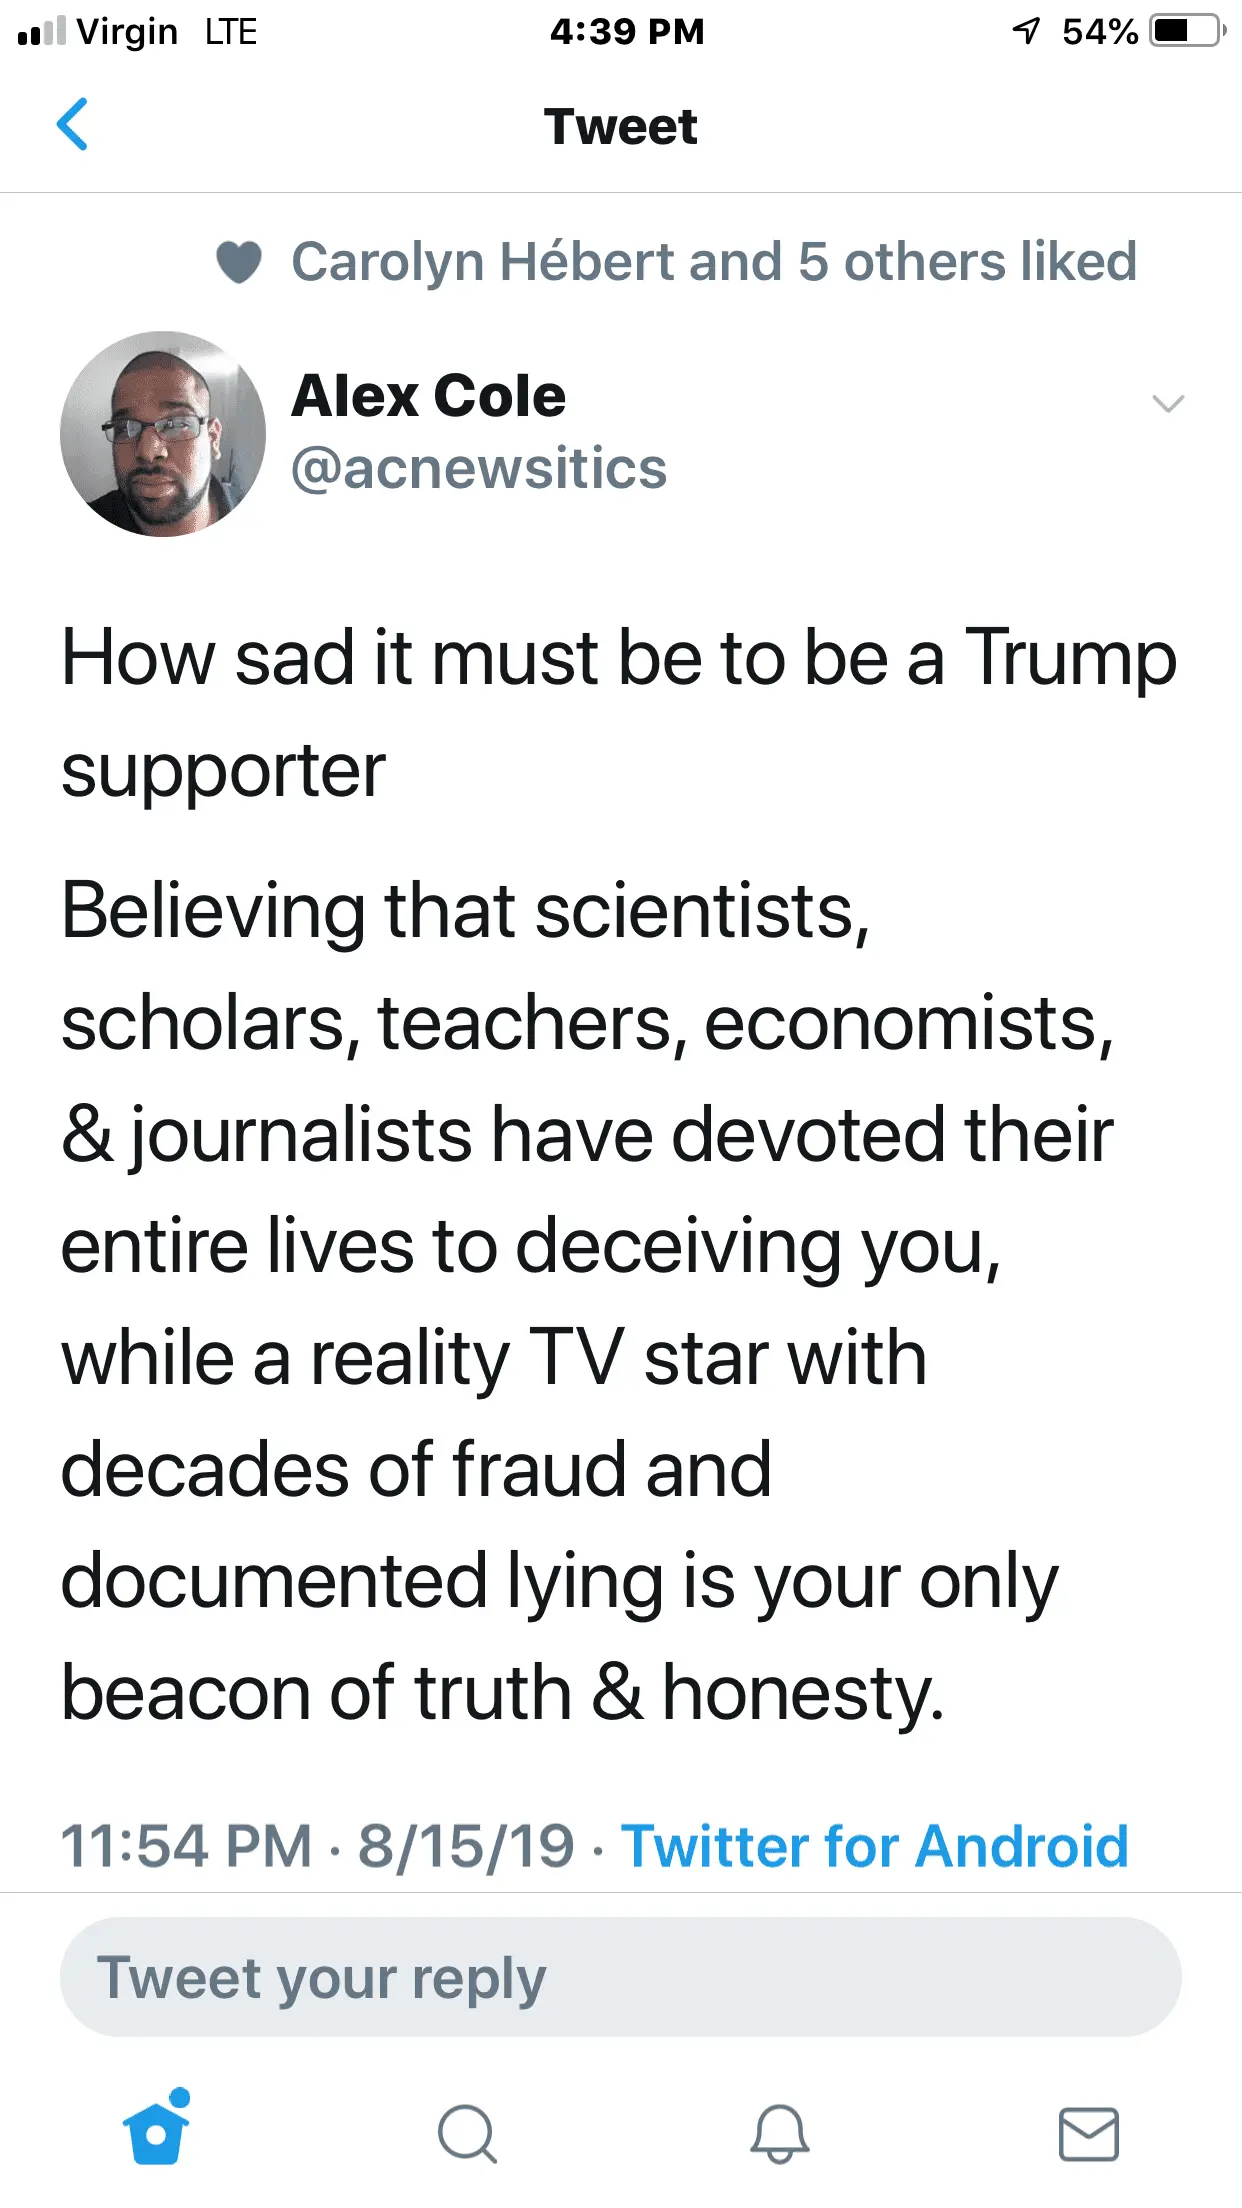Open the Search magnifier tab
Viewport: 1242px width, 2208px height.
click(x=467, y=2133)
